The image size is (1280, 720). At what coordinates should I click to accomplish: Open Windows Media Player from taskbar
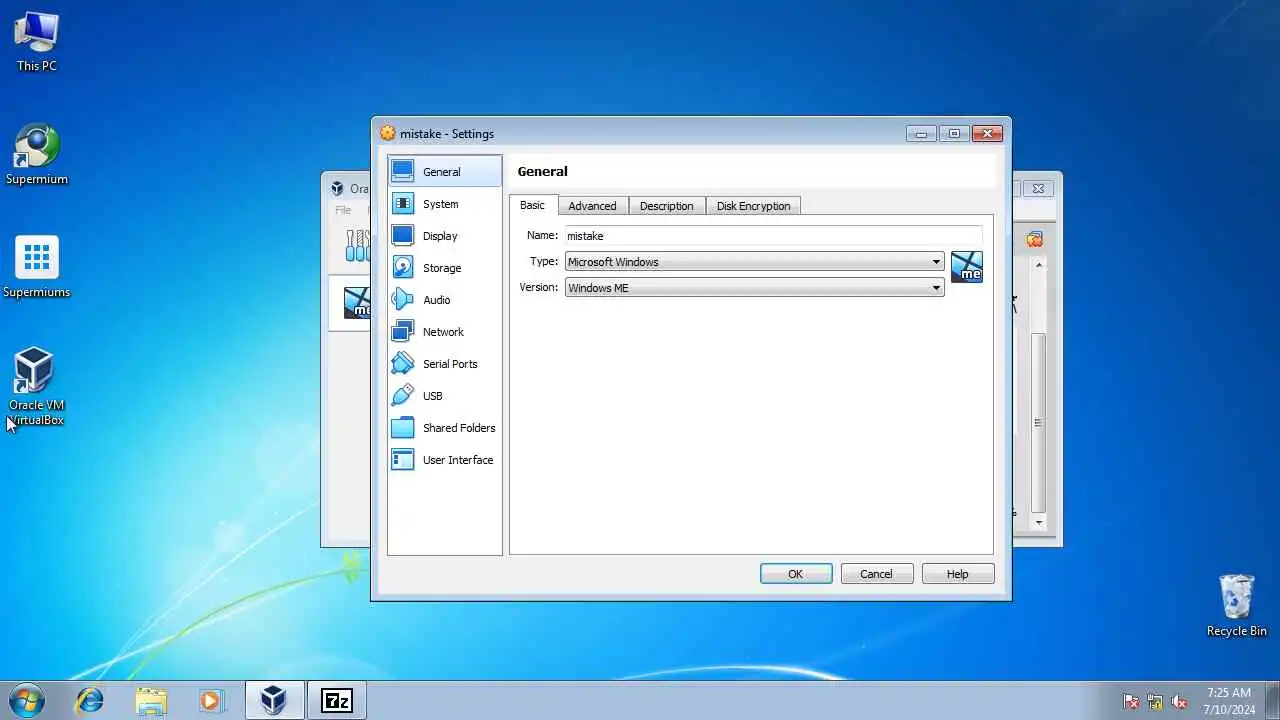tap(211, 700)
